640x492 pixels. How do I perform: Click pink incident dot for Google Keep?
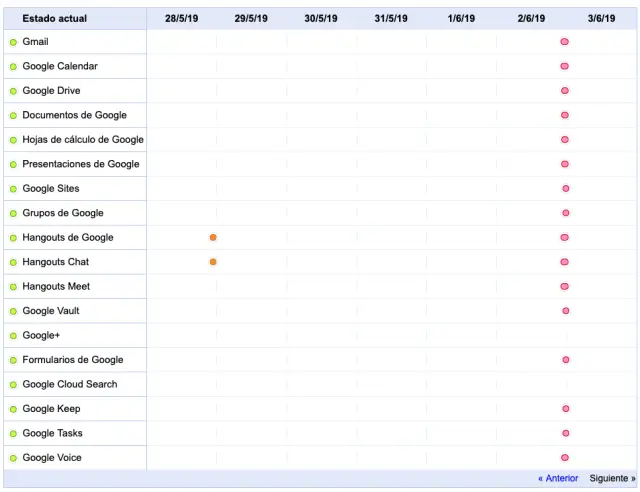(565, 409)
